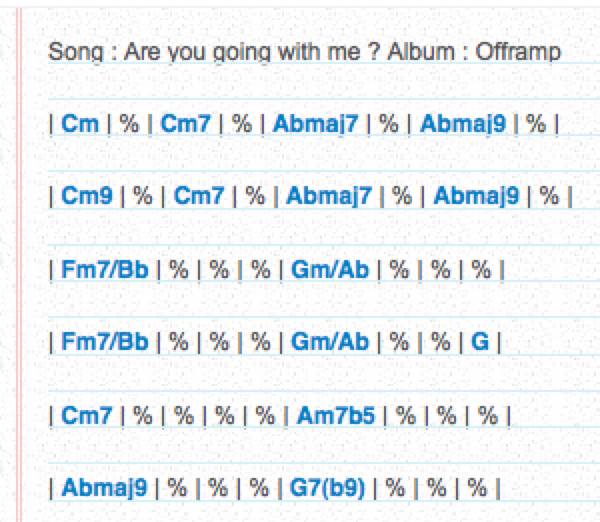Click Fm7/Bb chord in fourth row
This screenshot has height=522, width=600.
click(x=104, y=341)
